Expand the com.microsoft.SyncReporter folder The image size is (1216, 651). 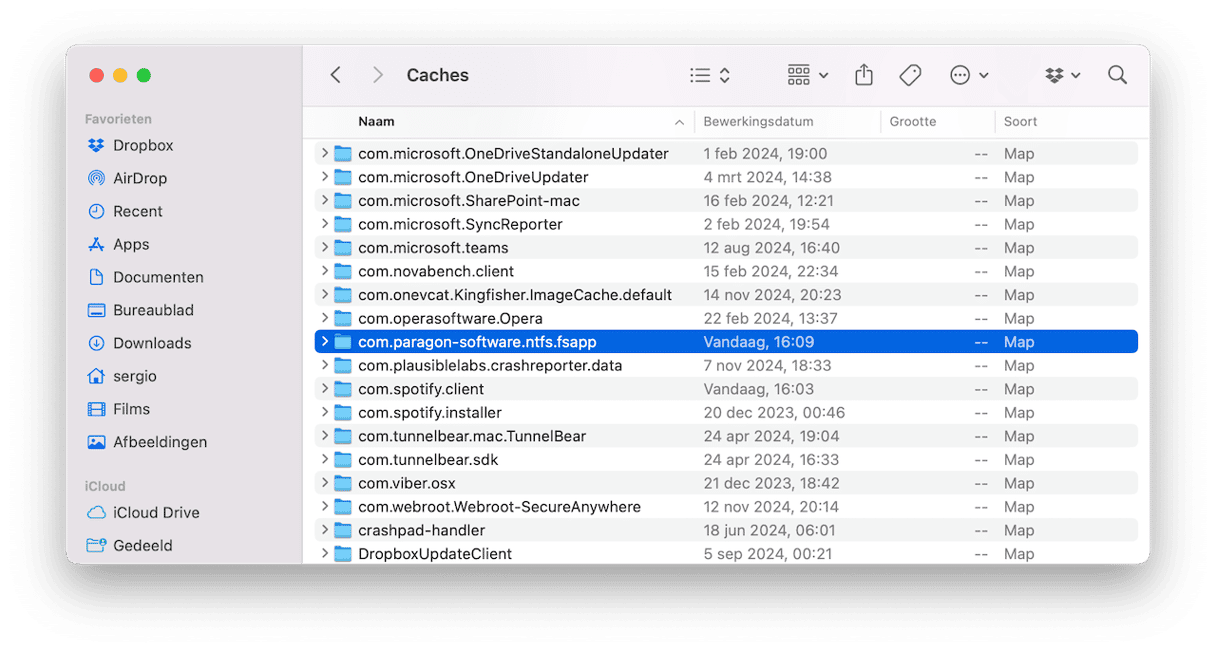coord(324,224)
